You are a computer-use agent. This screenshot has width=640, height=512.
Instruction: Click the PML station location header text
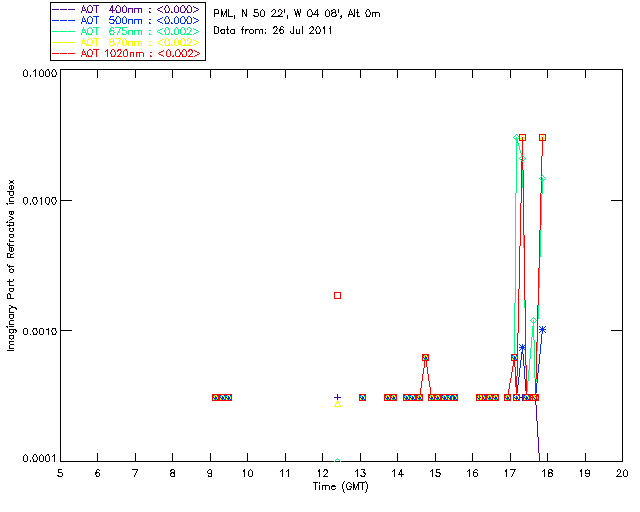click(x=297, y=14)
